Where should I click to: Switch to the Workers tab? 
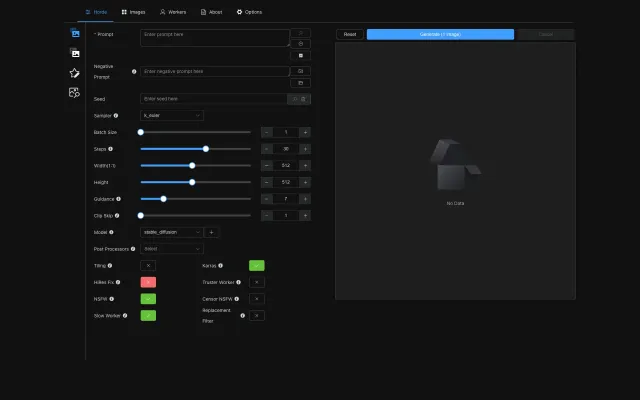coord(172,12)
